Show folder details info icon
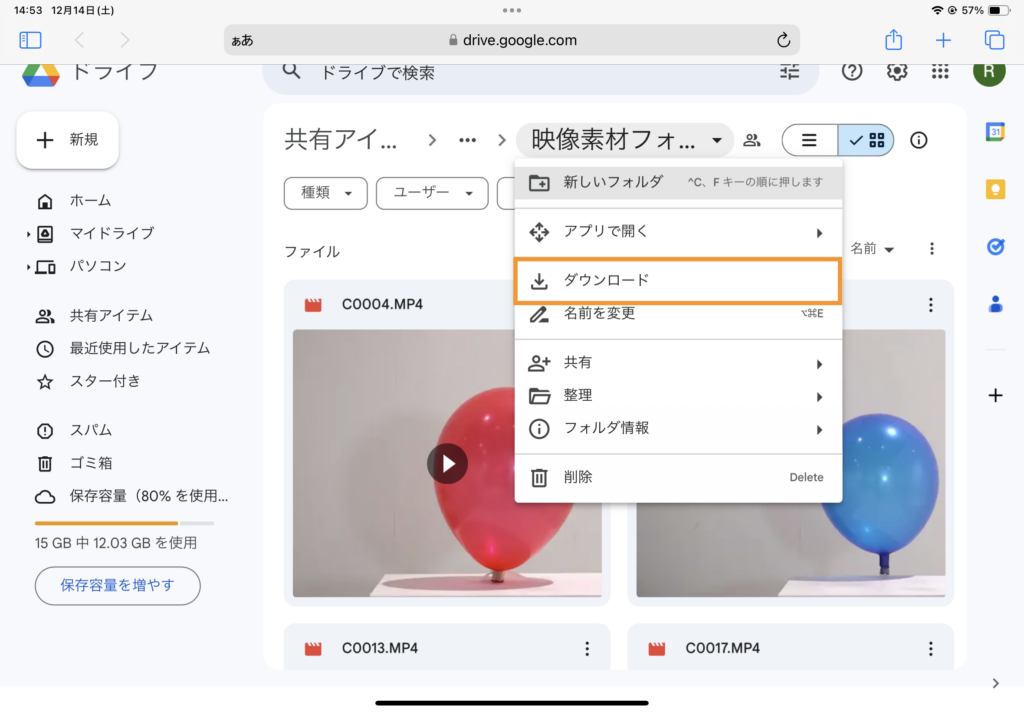The image size is (1024, 712). tap(918, 141)
